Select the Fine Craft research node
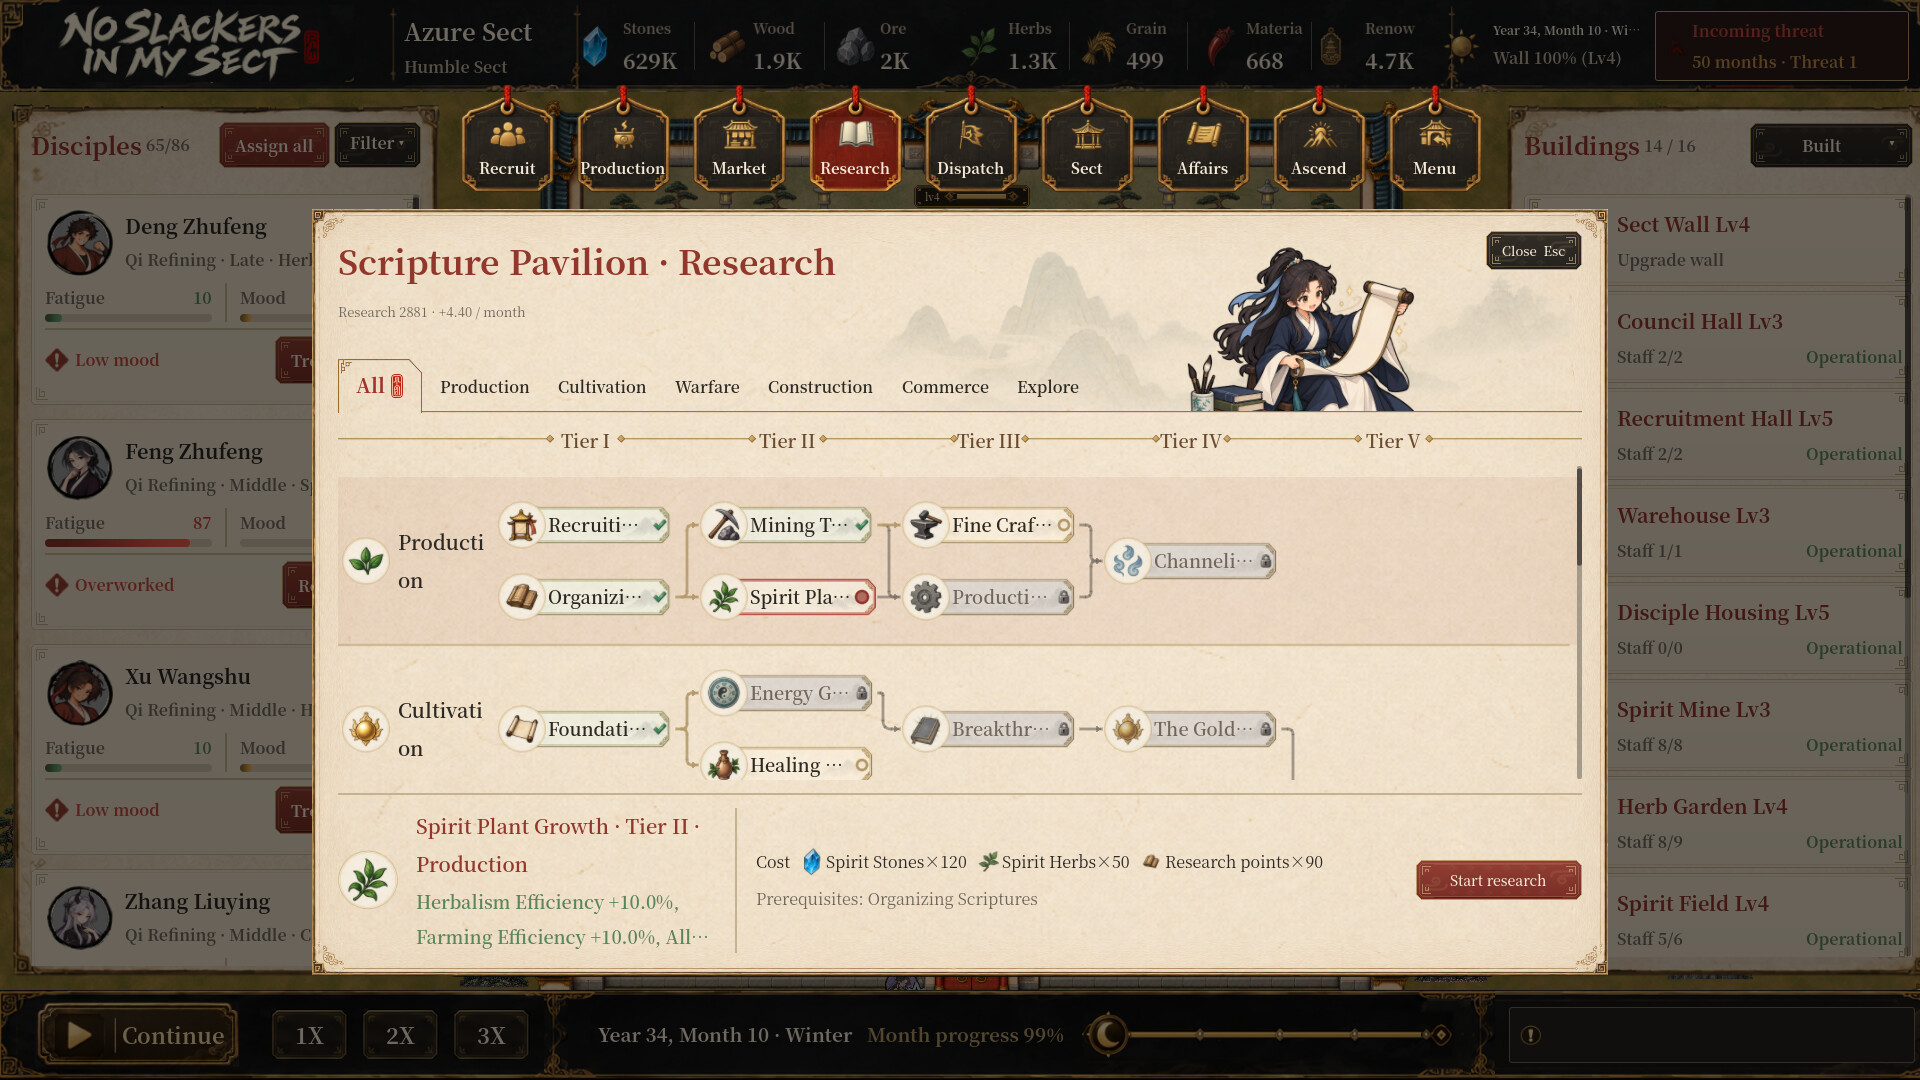 point(989,525)
